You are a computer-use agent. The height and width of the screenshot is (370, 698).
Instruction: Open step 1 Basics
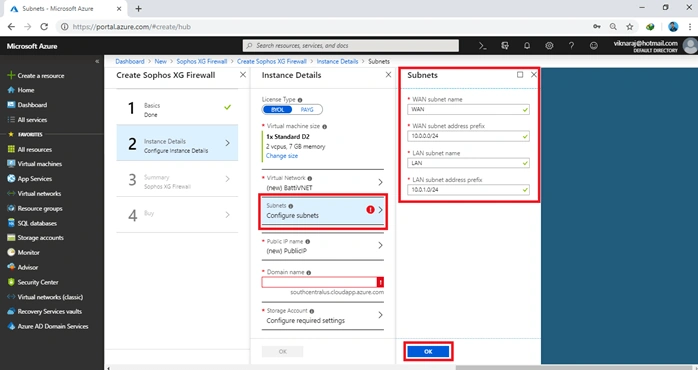(177, 107)
